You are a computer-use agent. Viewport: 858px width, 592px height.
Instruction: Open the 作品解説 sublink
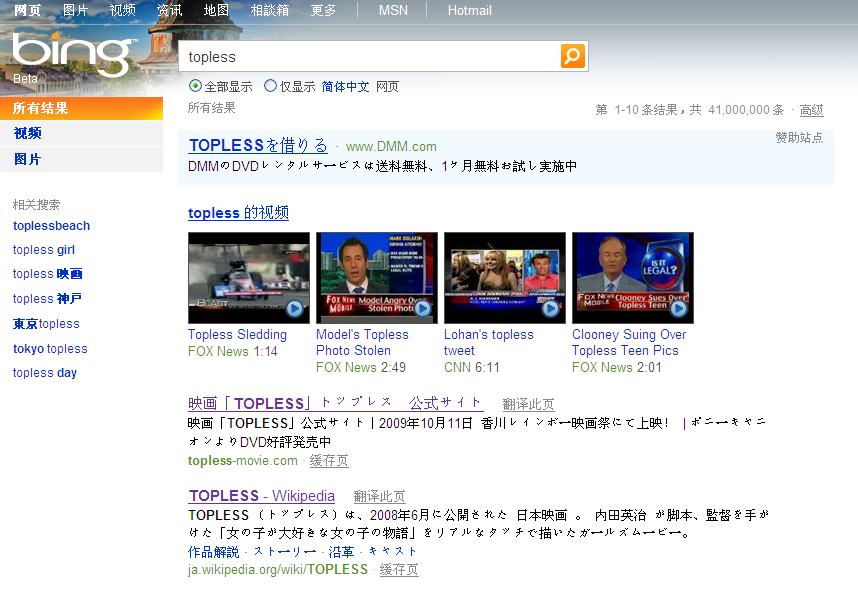(x=214, y=552)
